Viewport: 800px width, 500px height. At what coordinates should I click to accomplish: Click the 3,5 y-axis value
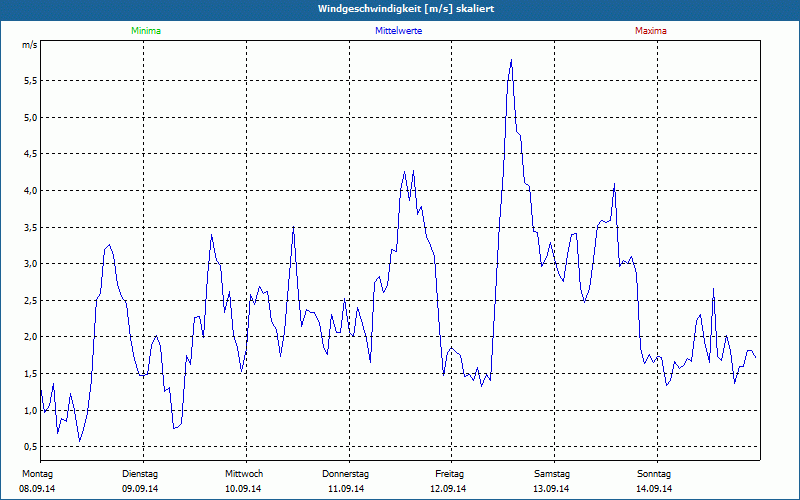(x=31, y=227)
